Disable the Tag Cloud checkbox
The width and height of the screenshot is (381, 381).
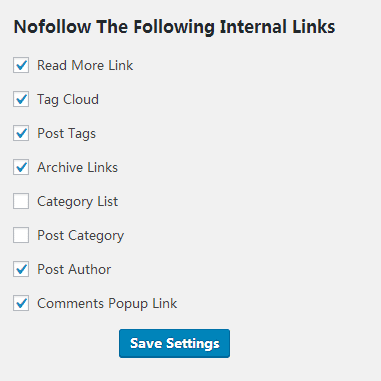point(21,99)
